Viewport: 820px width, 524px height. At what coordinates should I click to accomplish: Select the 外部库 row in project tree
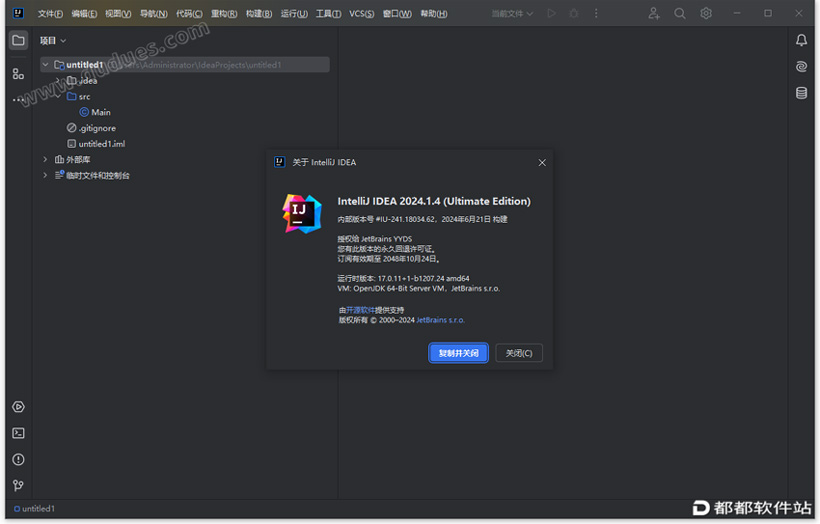(72, 160)
